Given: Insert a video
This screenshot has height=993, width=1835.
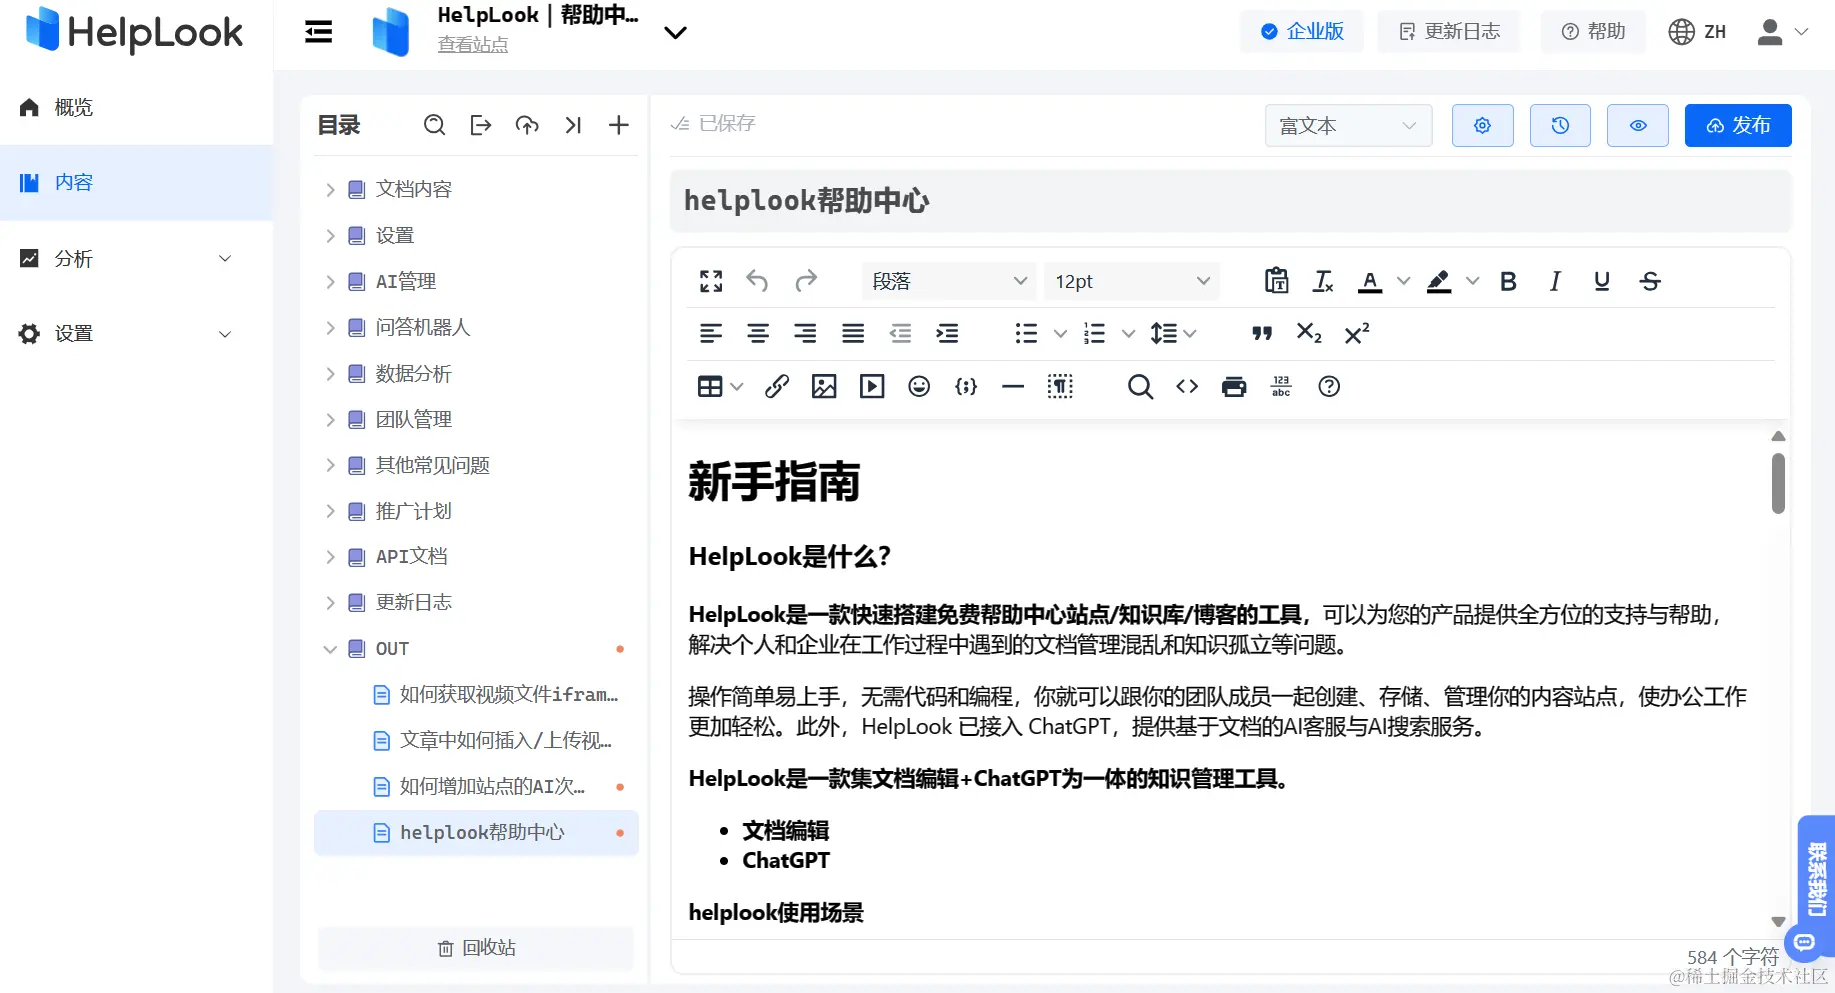Looking at the screenshot, I should 872,387.
